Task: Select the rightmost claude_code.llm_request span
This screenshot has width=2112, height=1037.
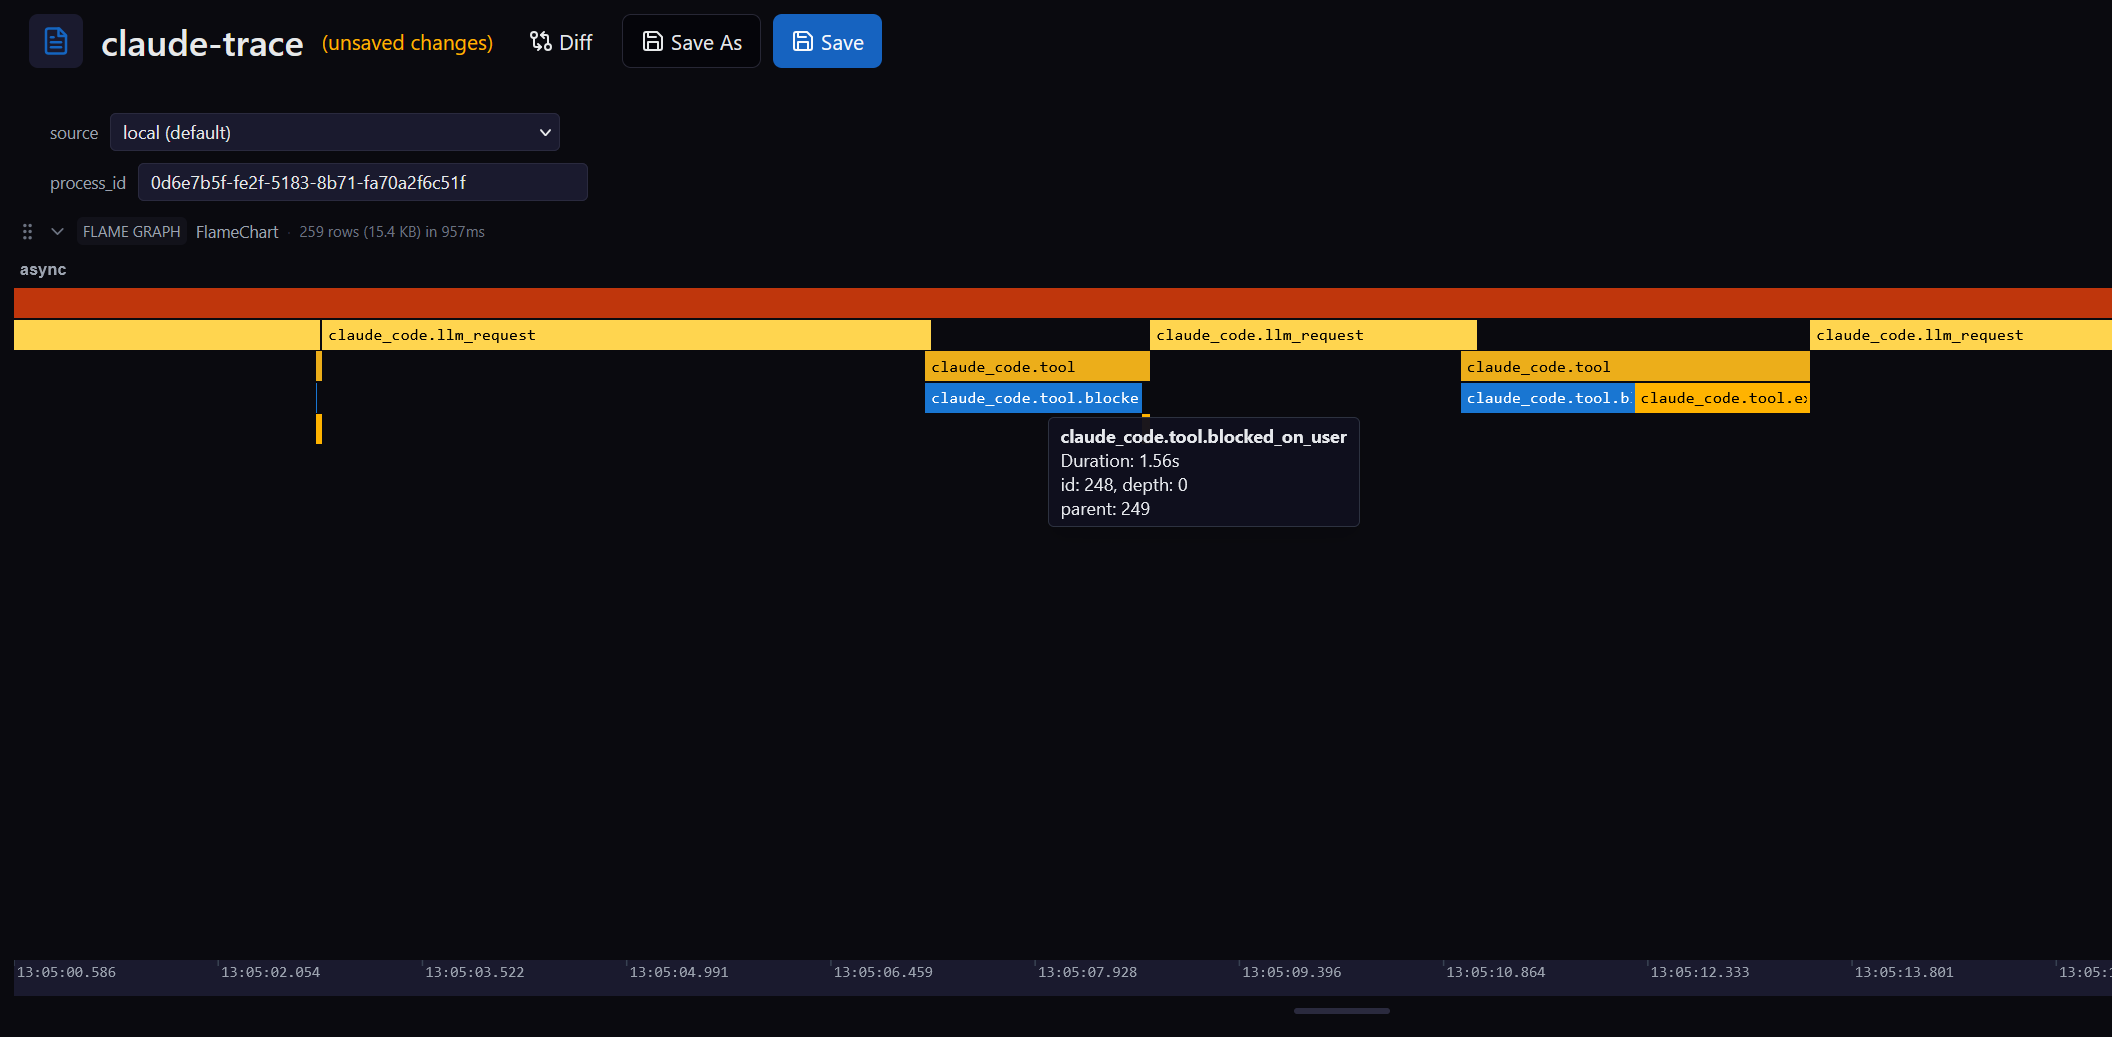Action: [x=1961, y=335]
